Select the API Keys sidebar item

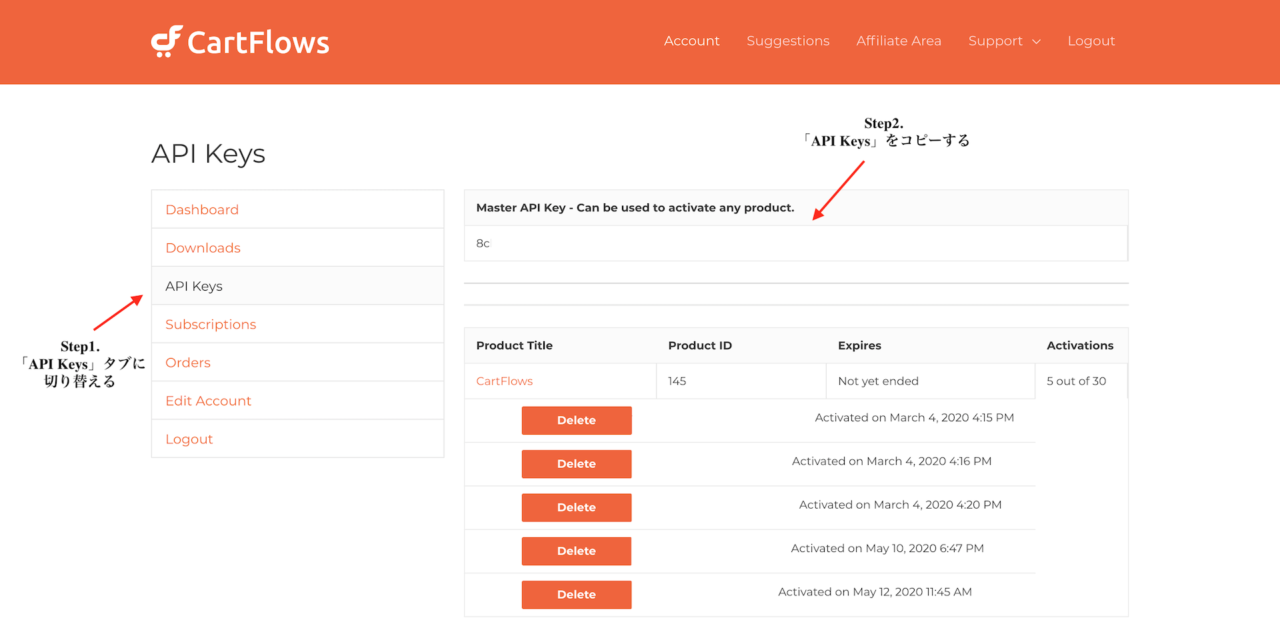pyautogui.click(x=193, y=285)
